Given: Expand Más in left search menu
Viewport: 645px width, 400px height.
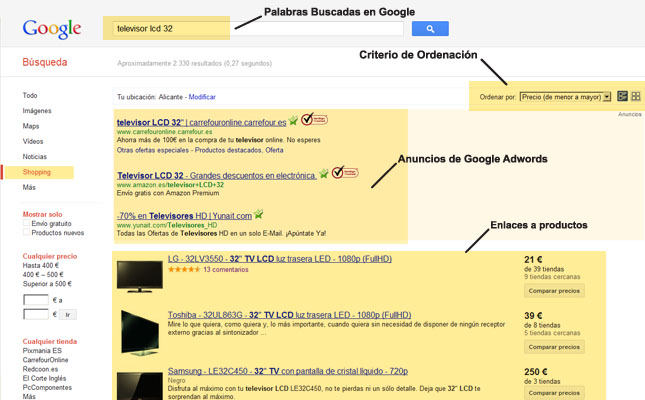Looking at the screenshot, I should pos(29,187).
